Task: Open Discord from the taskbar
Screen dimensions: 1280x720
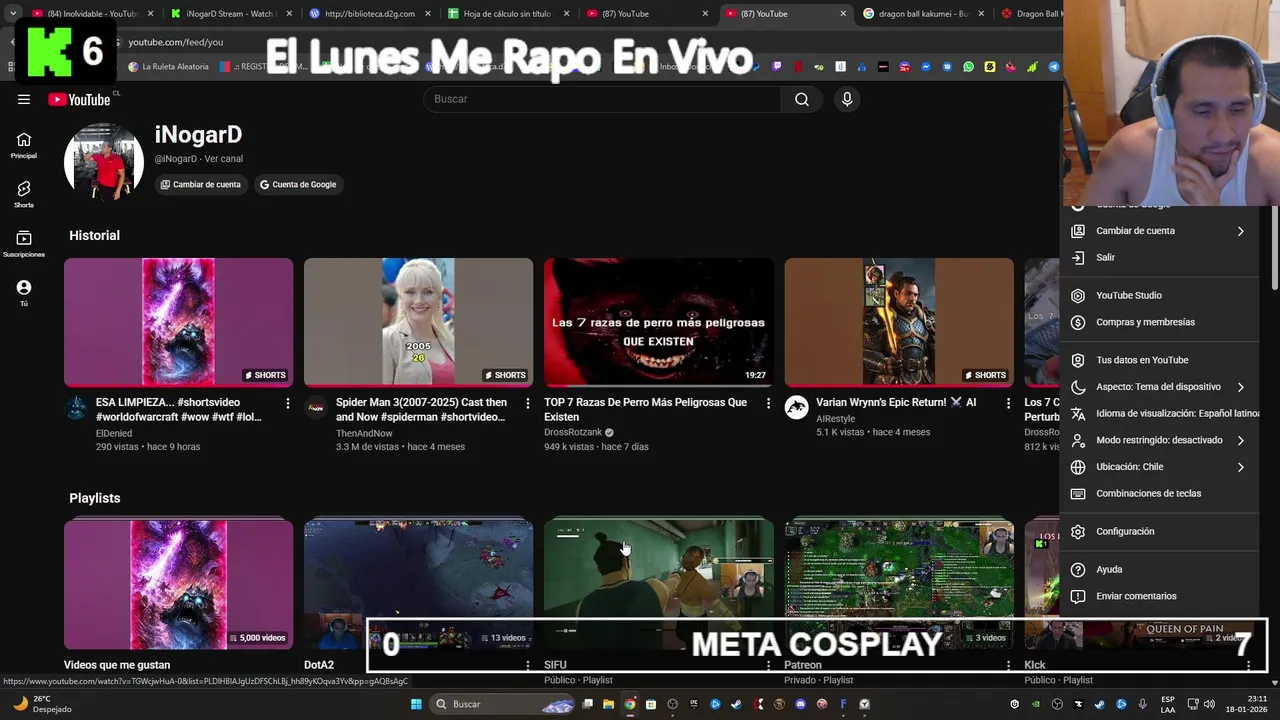Action: (800, 704)
